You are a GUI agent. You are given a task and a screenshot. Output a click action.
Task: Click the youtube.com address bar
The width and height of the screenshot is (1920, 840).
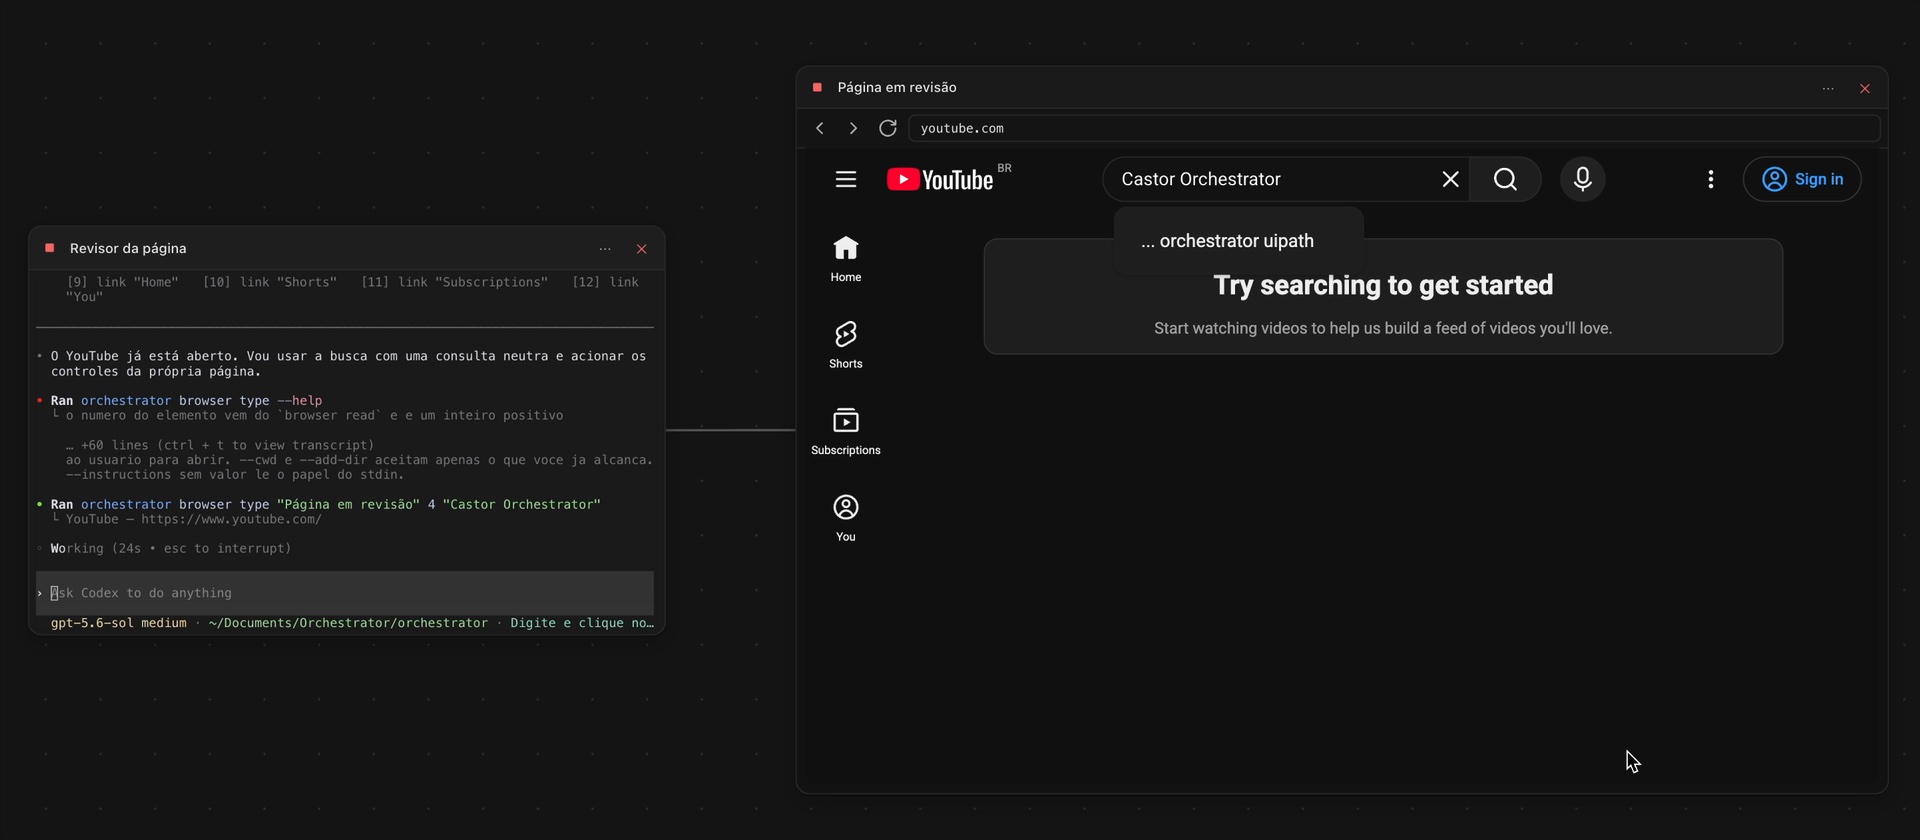click(1394, 128)
